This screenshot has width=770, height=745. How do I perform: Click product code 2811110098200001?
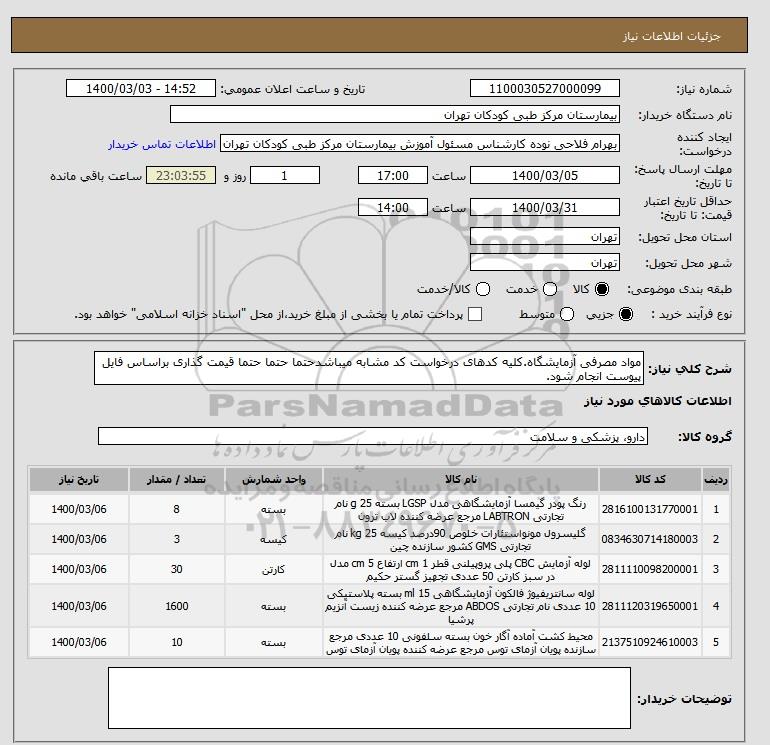tap(650, 569)
